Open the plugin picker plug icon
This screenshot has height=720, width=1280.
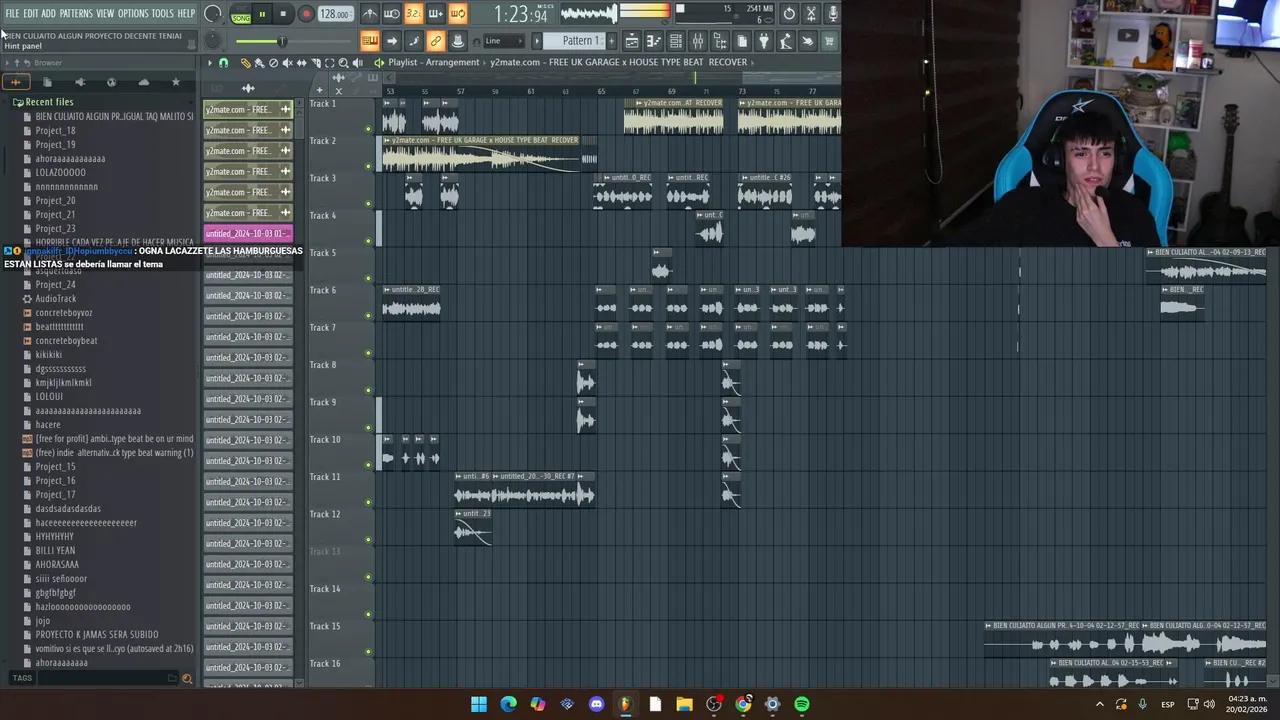click(x=764, y=41)
